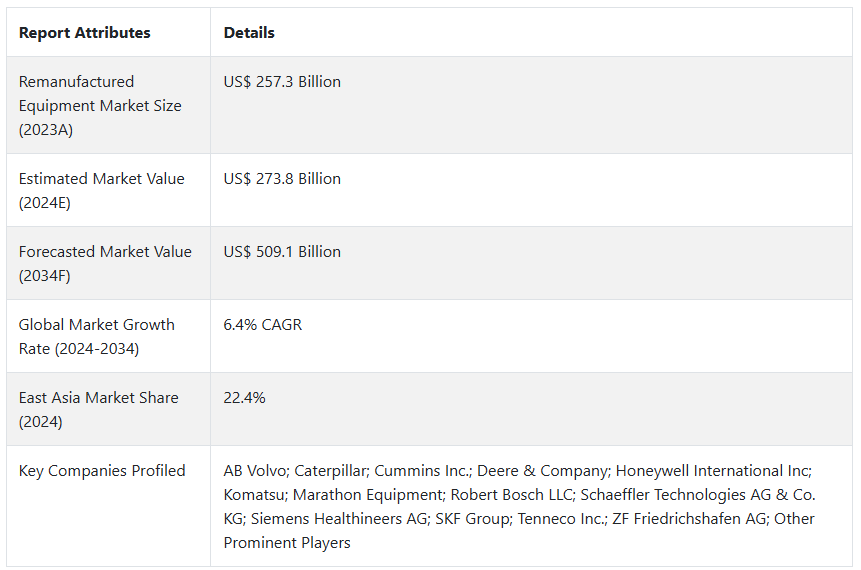Click the AB Volvo company name
This screenshot has height=570, width=861.
[x=254, y=471]
